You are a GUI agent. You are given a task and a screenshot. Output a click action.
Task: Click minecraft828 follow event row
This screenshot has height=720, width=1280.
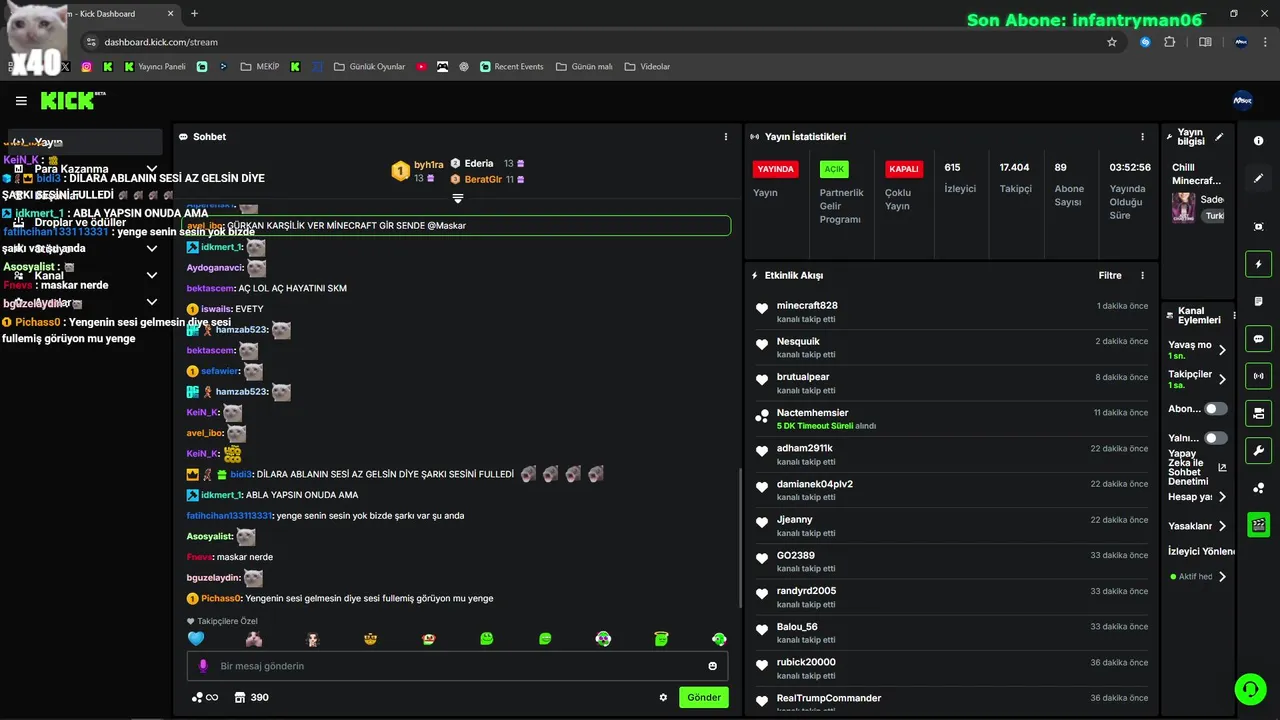tap(953, 312)
